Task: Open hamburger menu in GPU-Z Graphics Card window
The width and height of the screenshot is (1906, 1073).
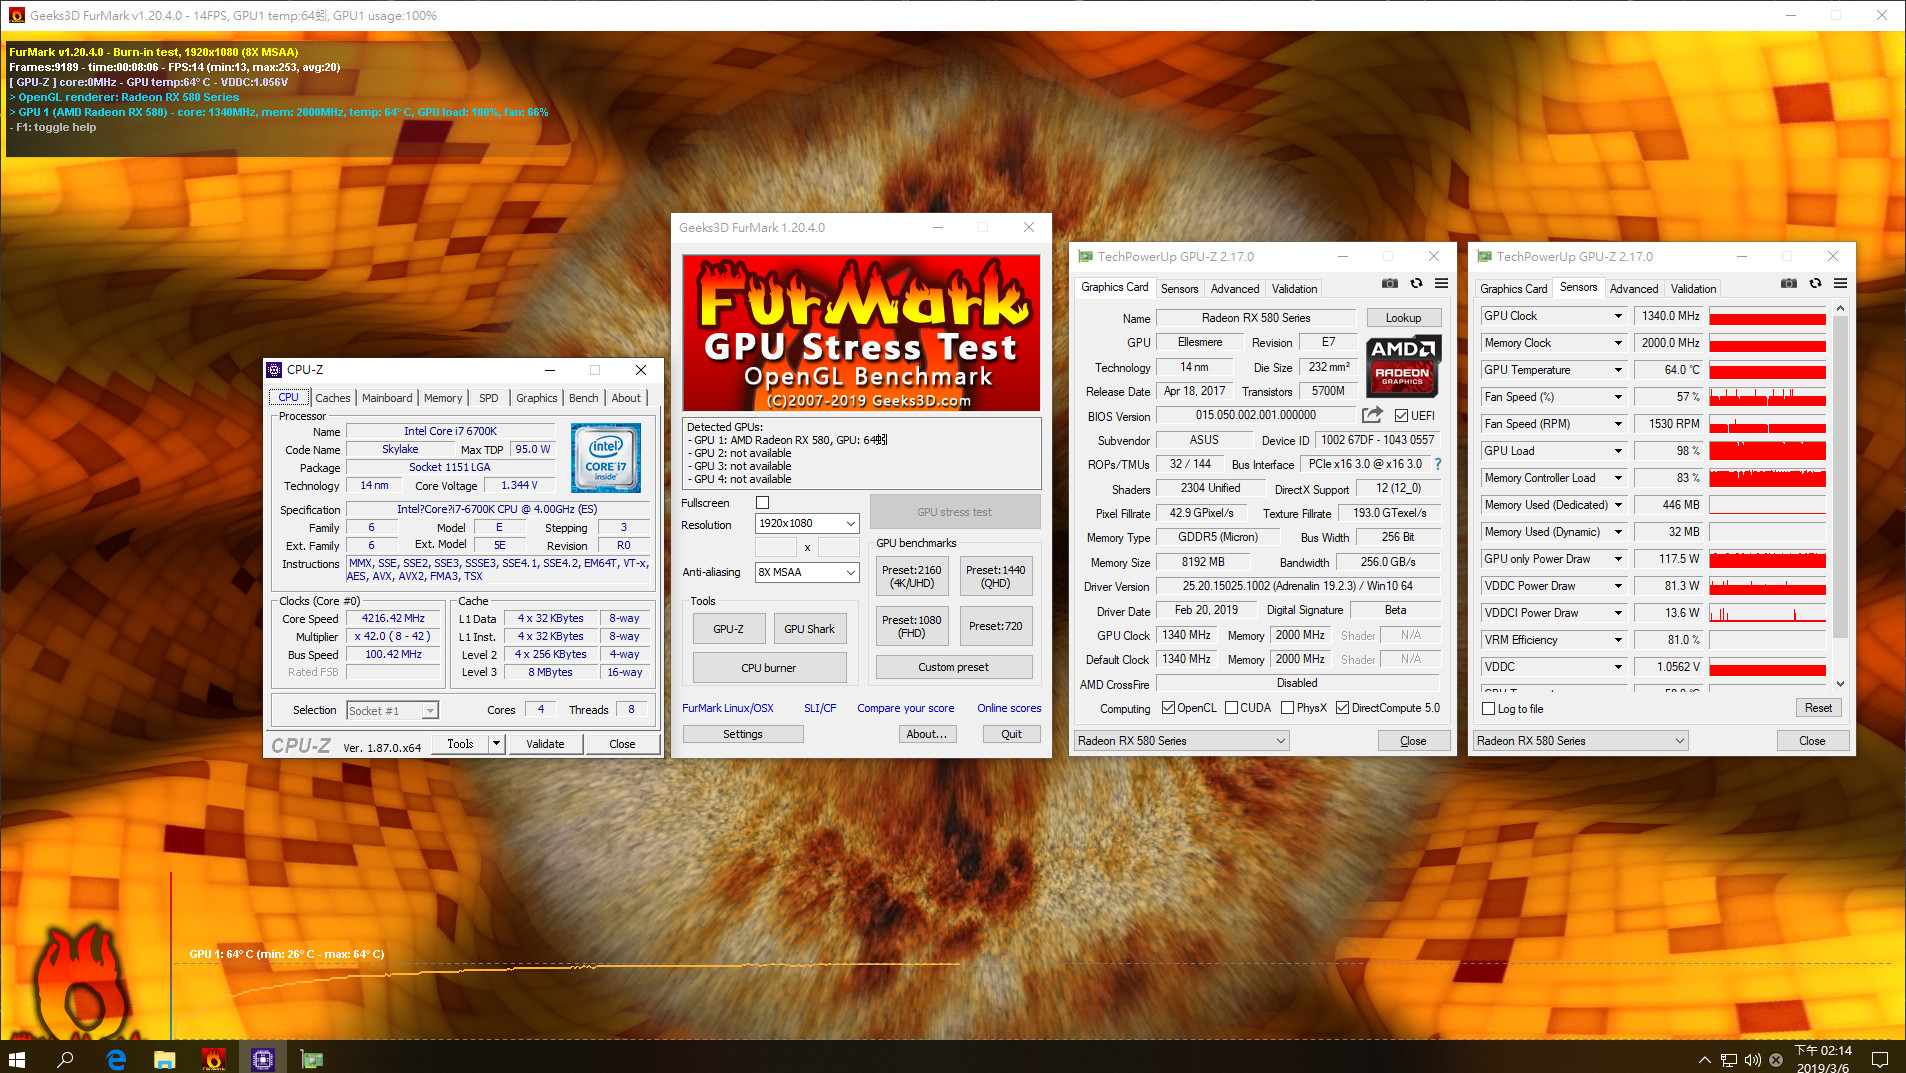Action: 1441,284
